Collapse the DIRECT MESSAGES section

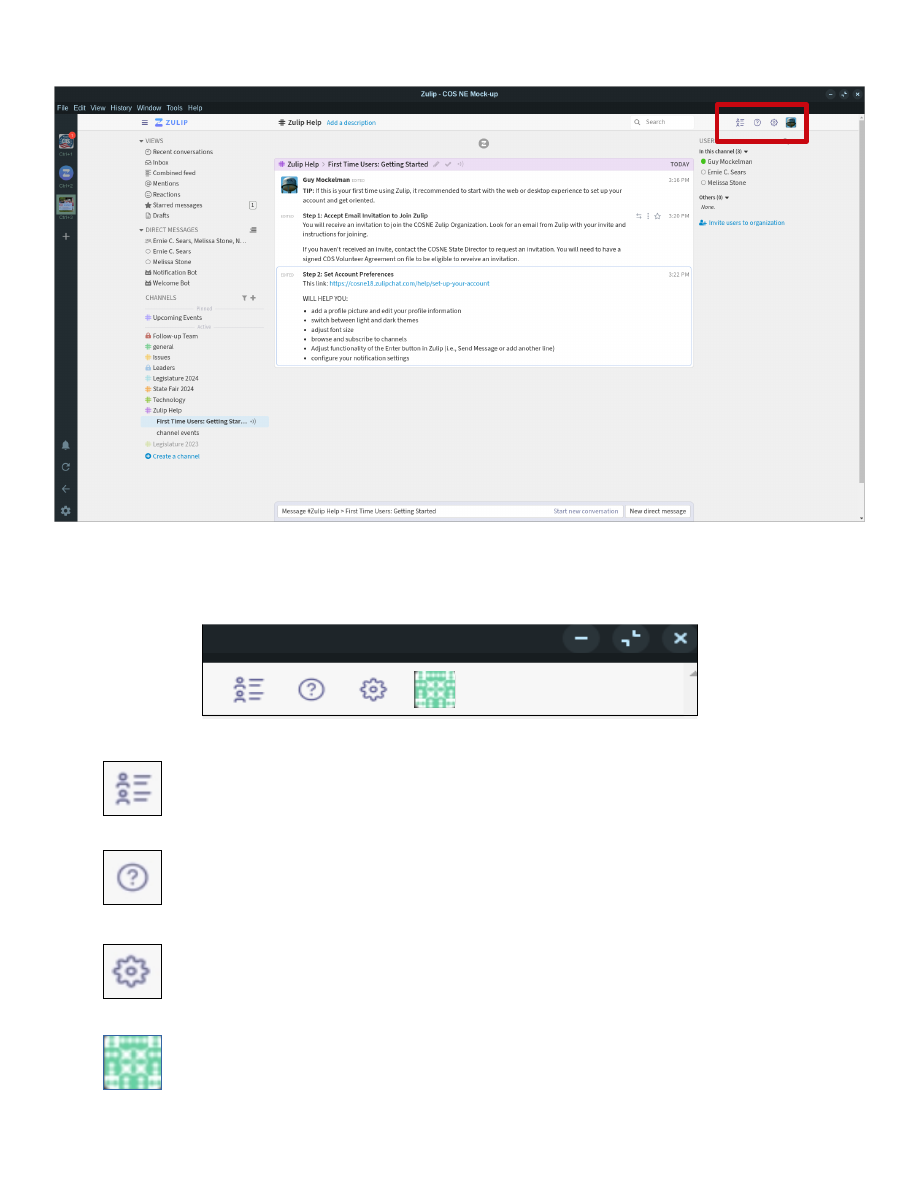[x=141, y=230]
